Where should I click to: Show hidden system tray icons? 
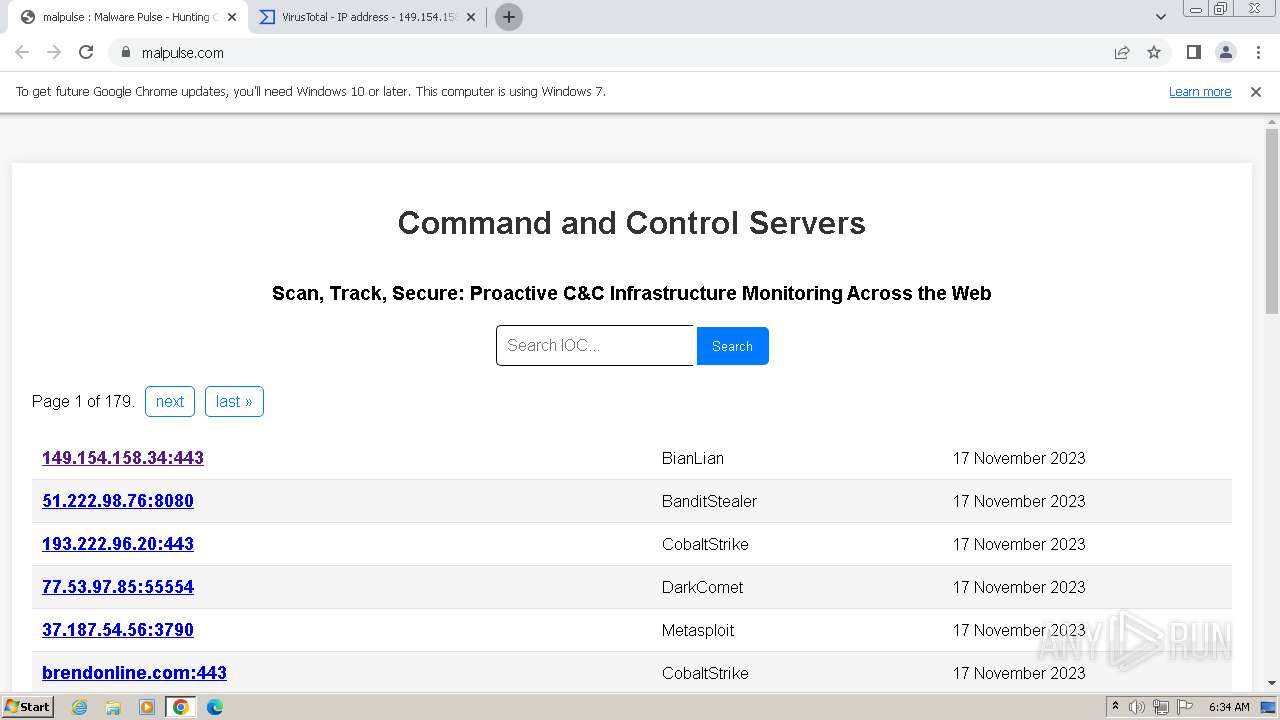tap(1115, 707)
